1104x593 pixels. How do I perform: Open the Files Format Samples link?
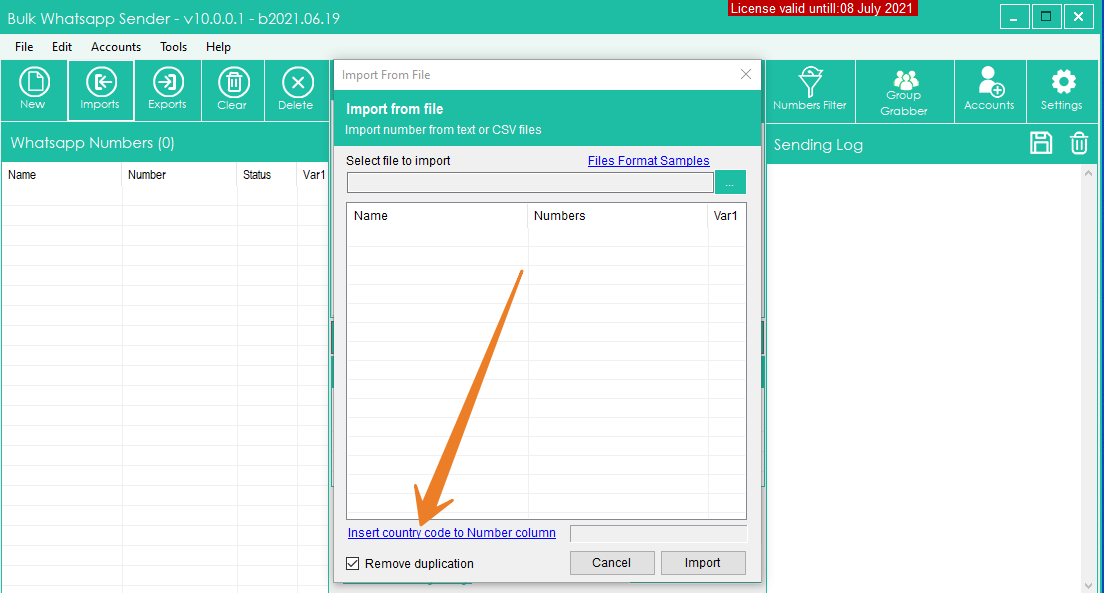click(648, 161)
